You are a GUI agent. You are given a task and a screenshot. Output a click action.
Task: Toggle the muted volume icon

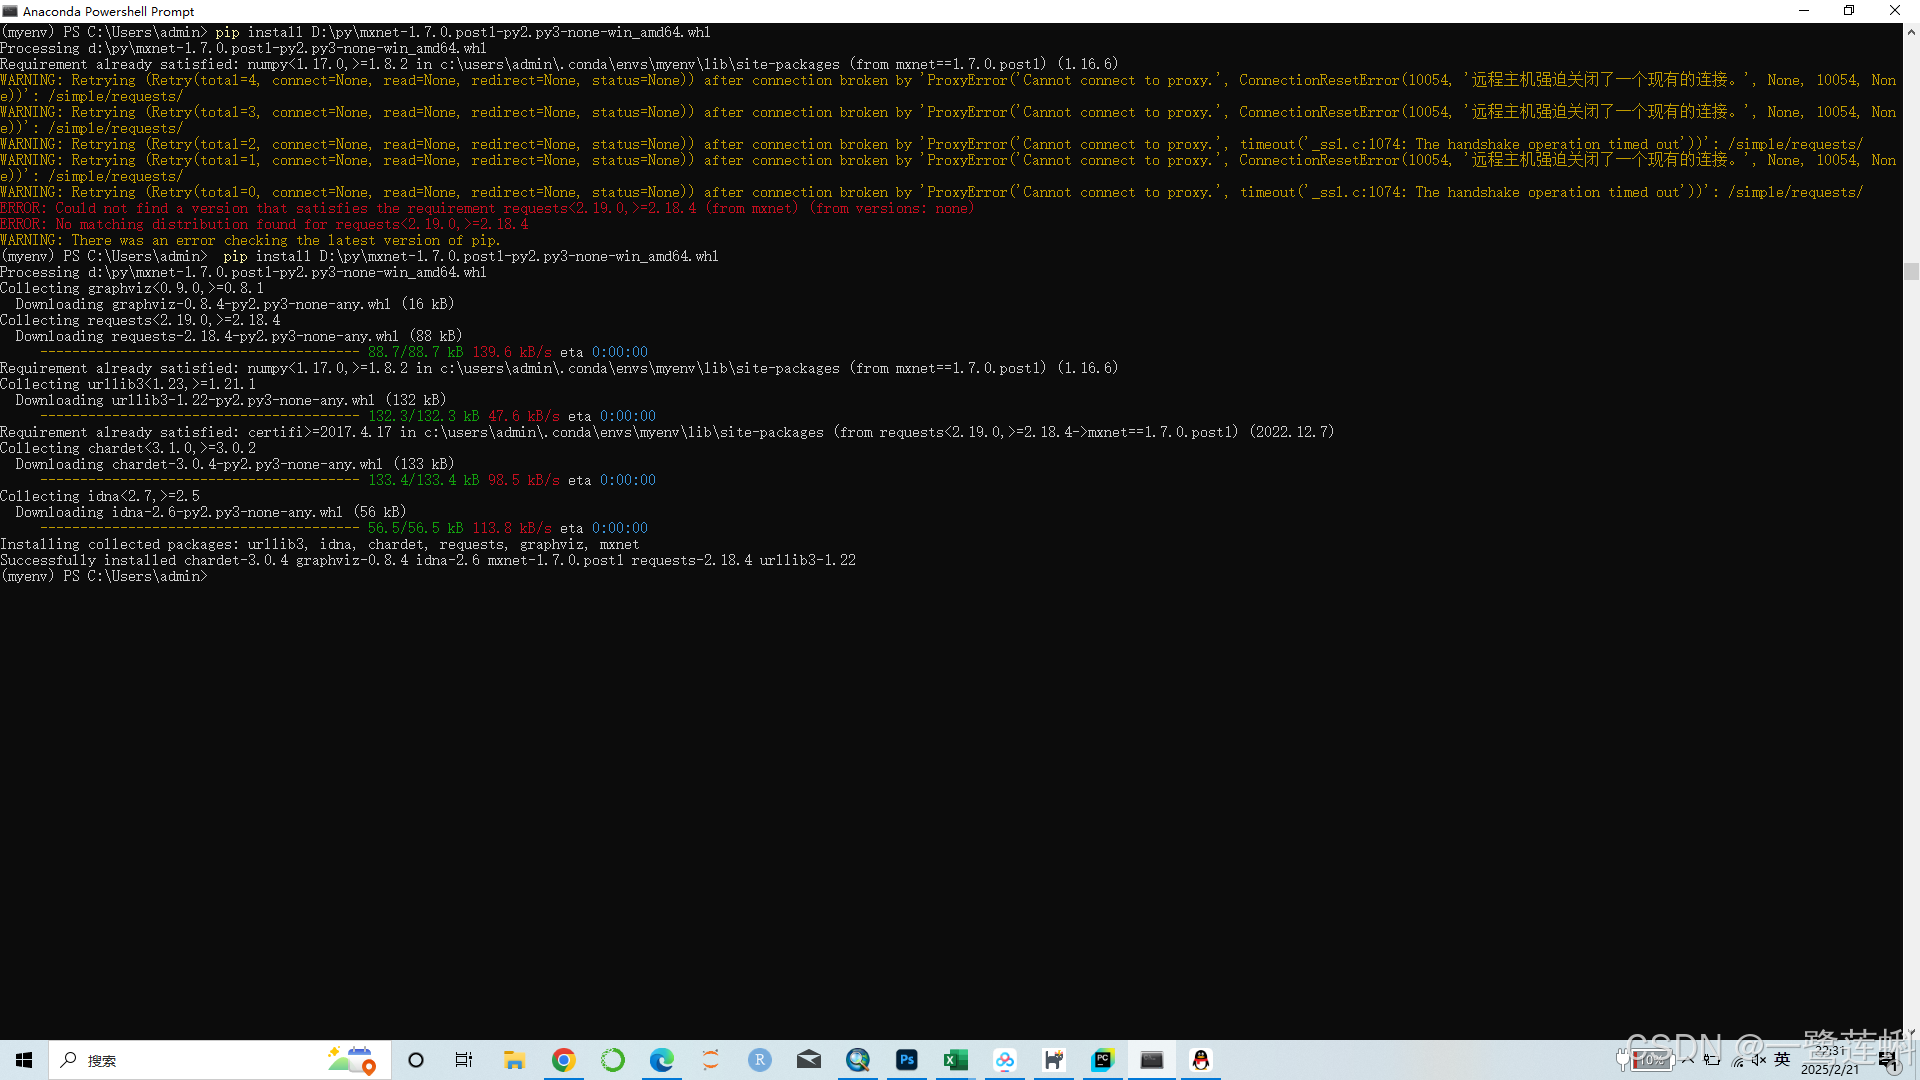tap(1759, 1060)
